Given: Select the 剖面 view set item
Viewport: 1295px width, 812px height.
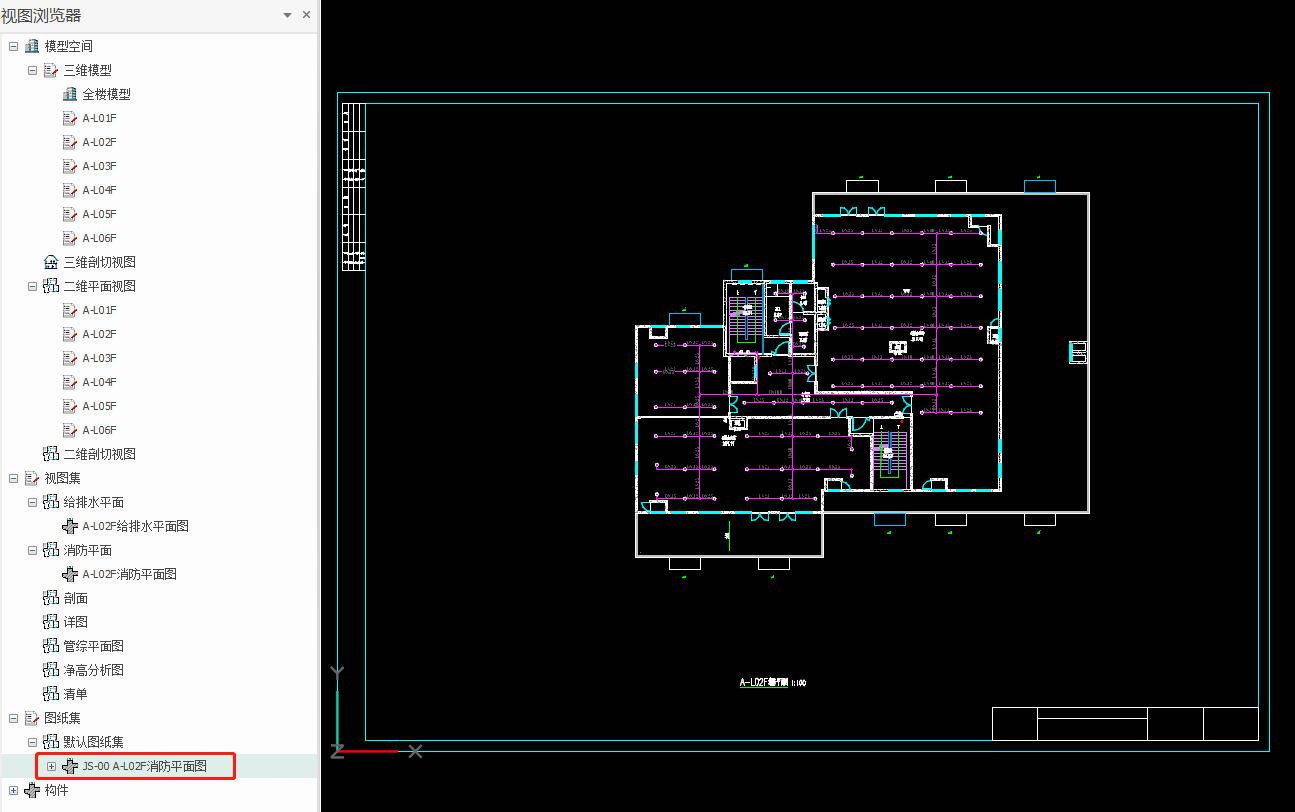Looking at the screenshot, I should 76,598.
